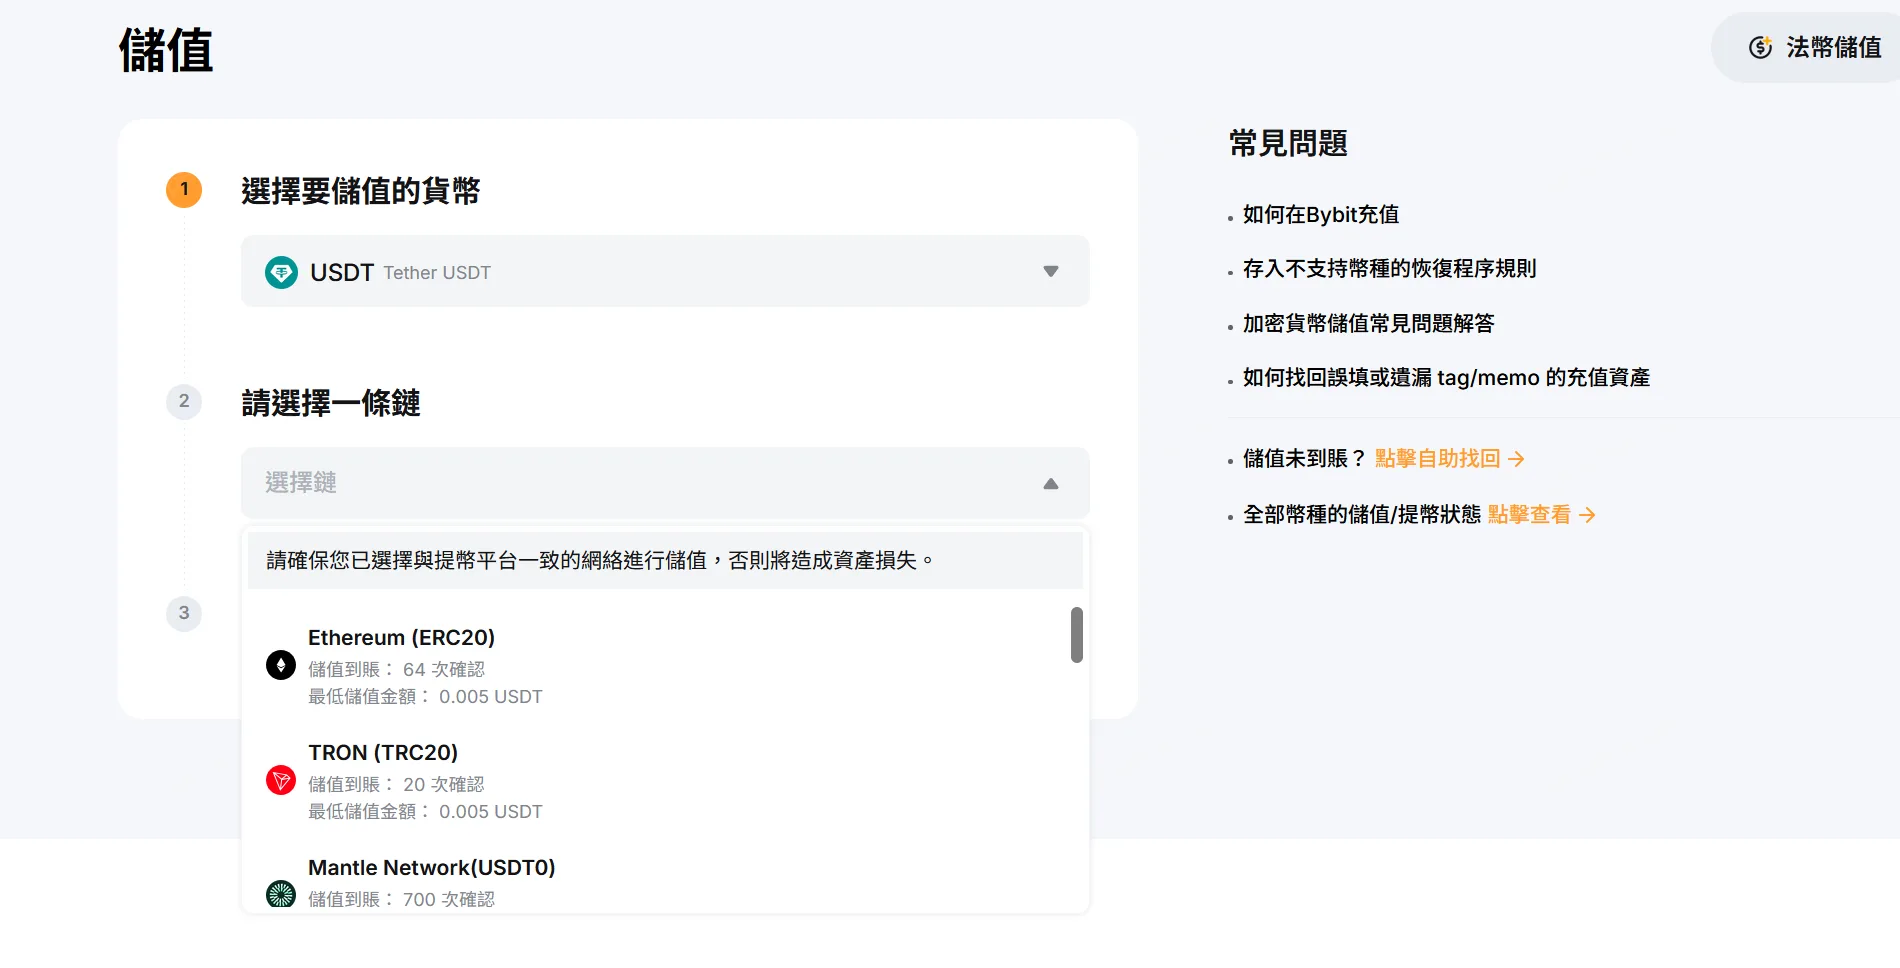
Task: Click the 選擇要儲值的貨幣 heading
Action: (x=360, y=190)
